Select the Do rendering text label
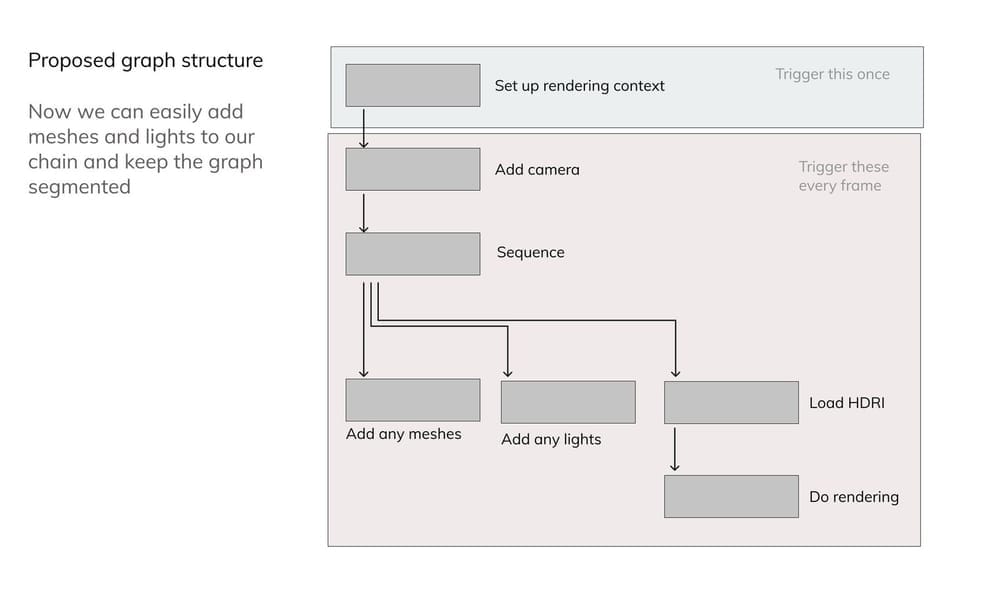 853,497
